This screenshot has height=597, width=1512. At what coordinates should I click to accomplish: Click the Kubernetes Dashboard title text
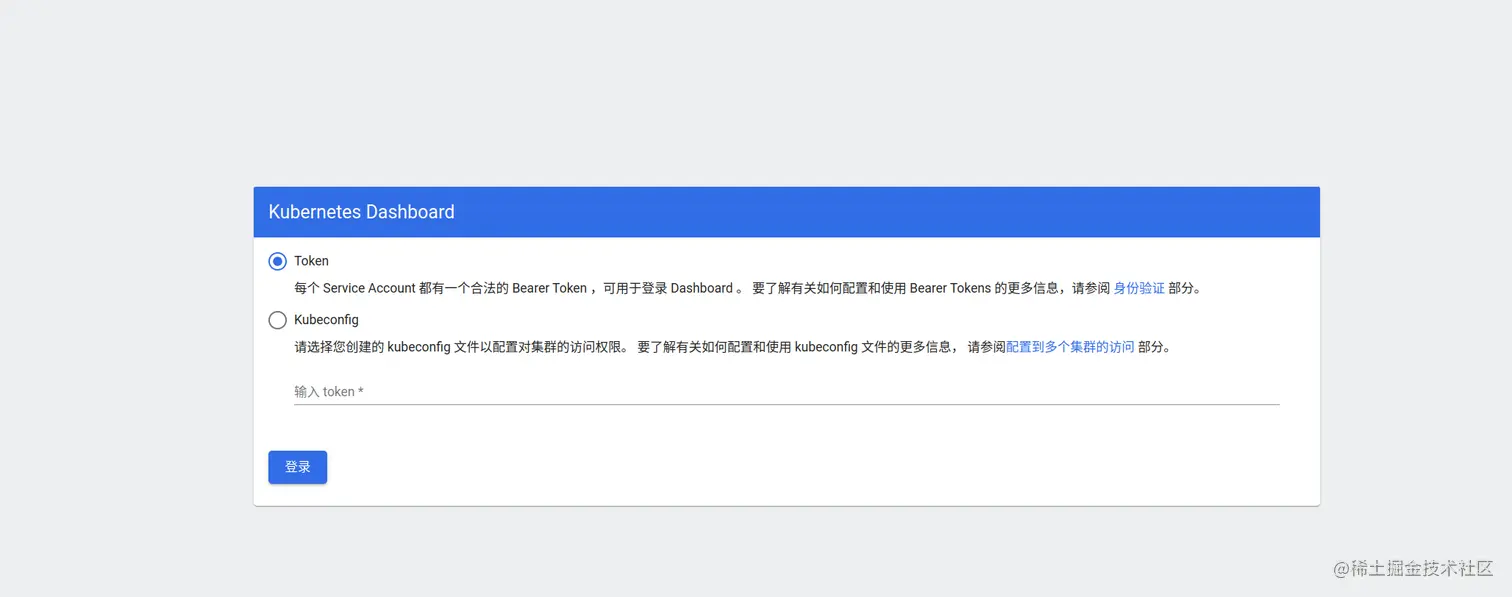(361, 212)
